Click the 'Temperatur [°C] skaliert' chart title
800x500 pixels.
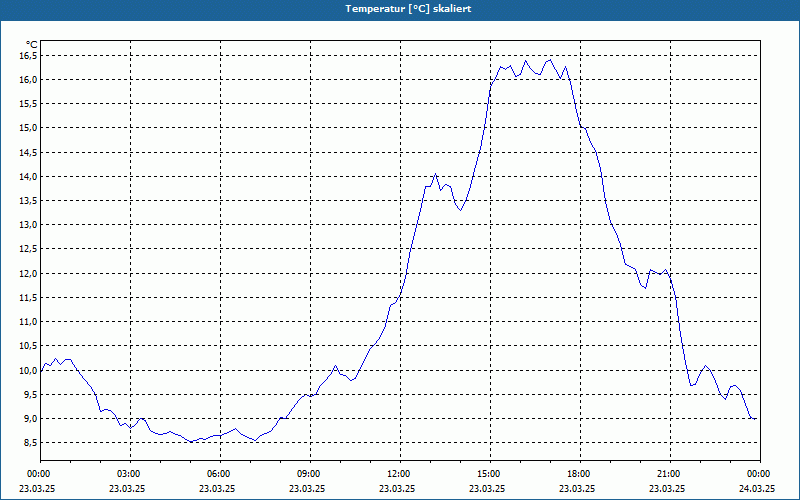[408, 9]
